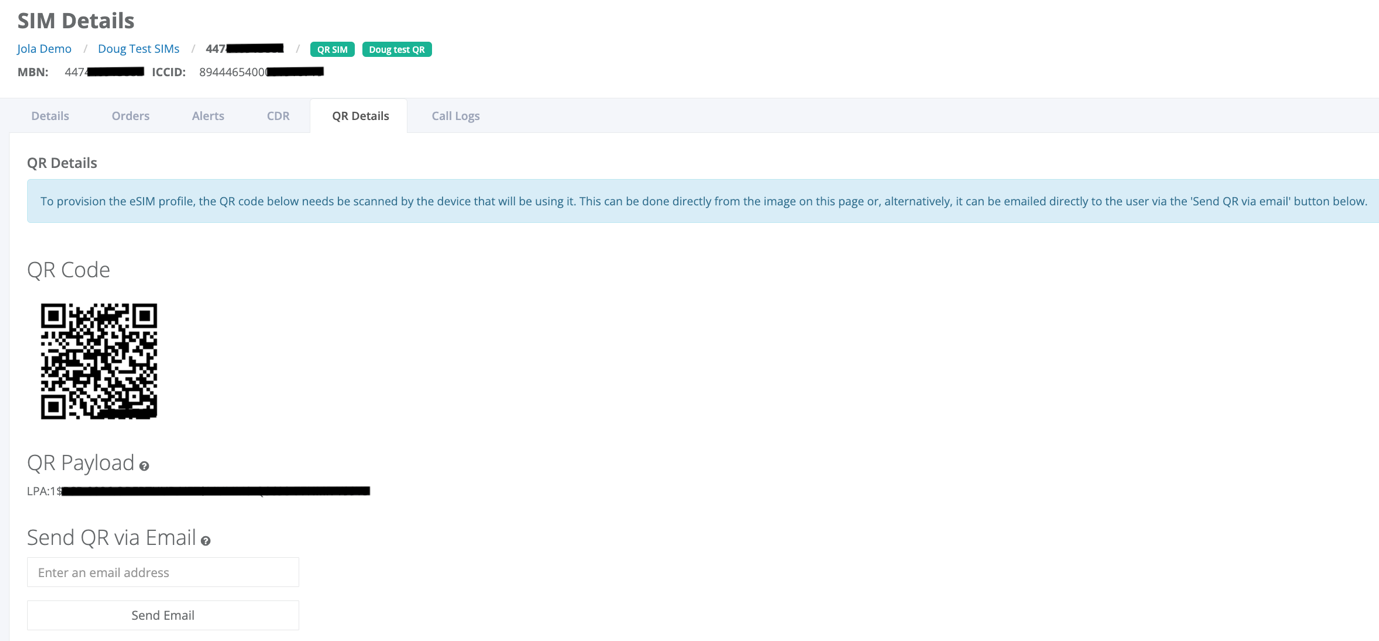Viewport: 1379px width, 641px height.
Task: Click the Send Email button
Action: [163, 615]
